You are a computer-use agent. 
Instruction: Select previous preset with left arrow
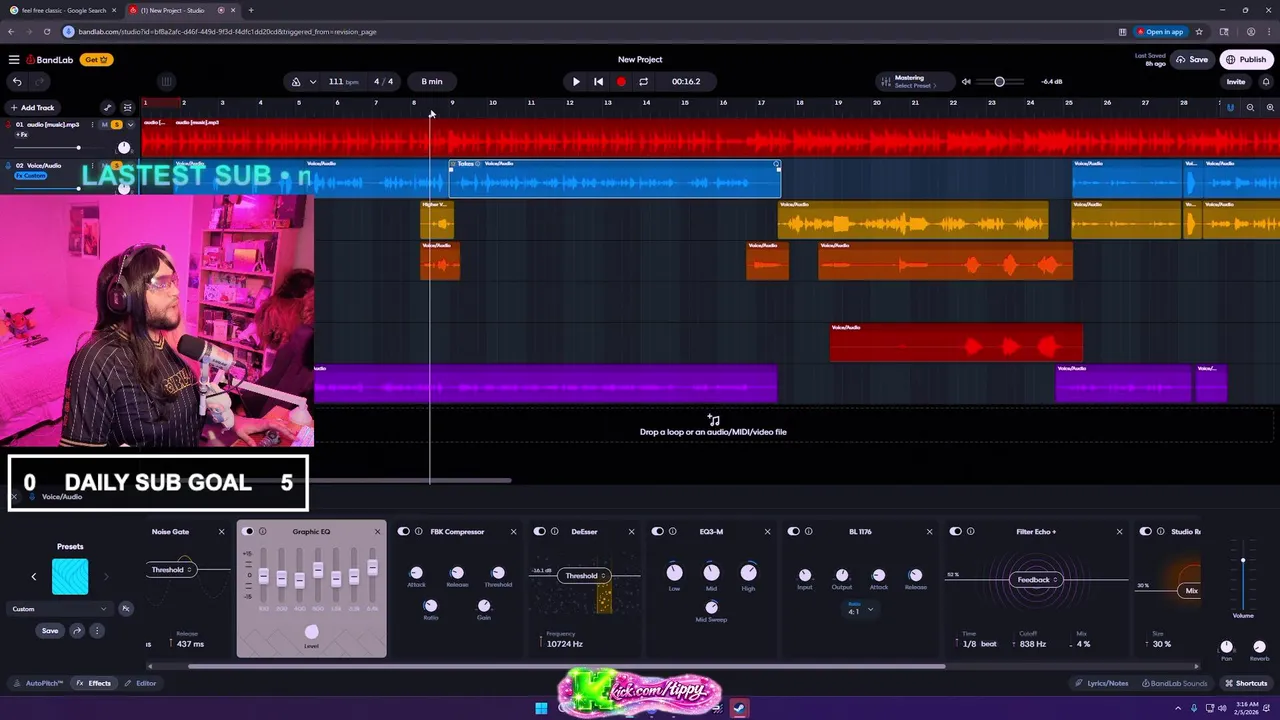pyautogui.click(x=34, y=577)
